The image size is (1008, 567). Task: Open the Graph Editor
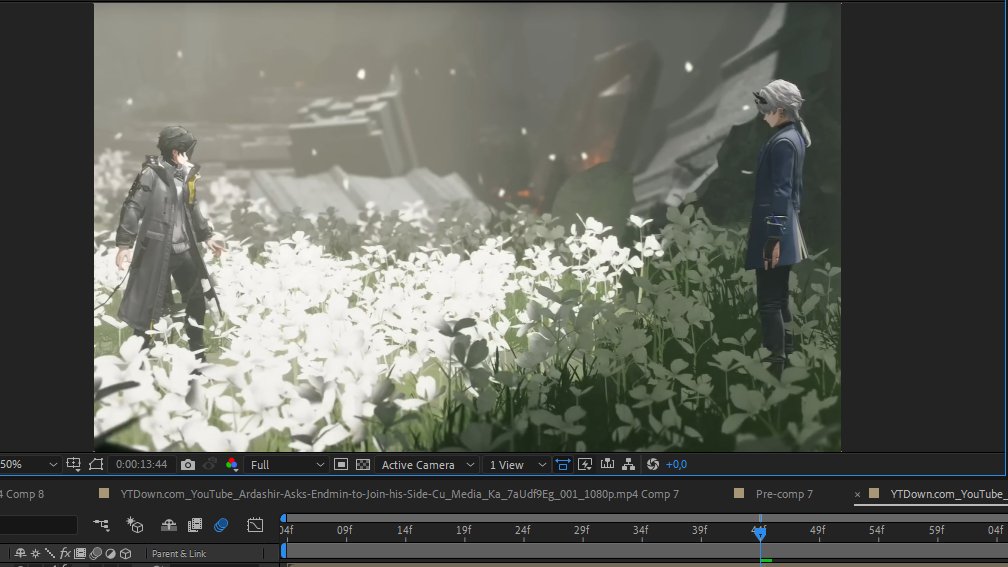(x=255, y=525)
